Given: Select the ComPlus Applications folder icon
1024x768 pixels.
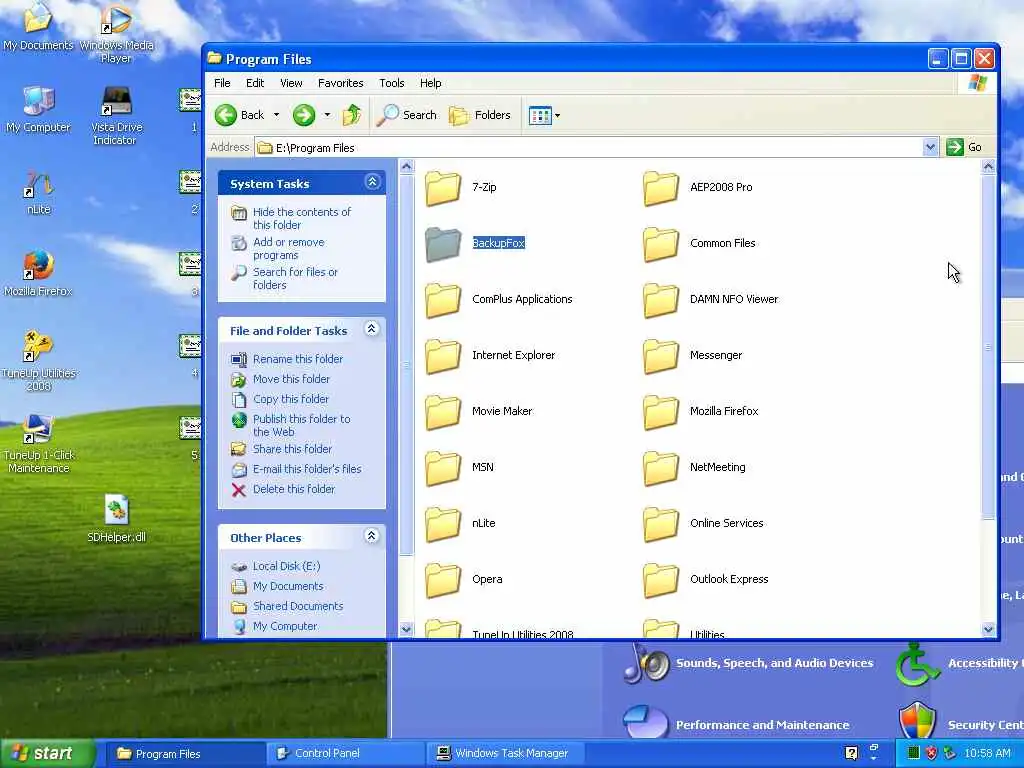Looking at the screenshot, I should 443,300.
